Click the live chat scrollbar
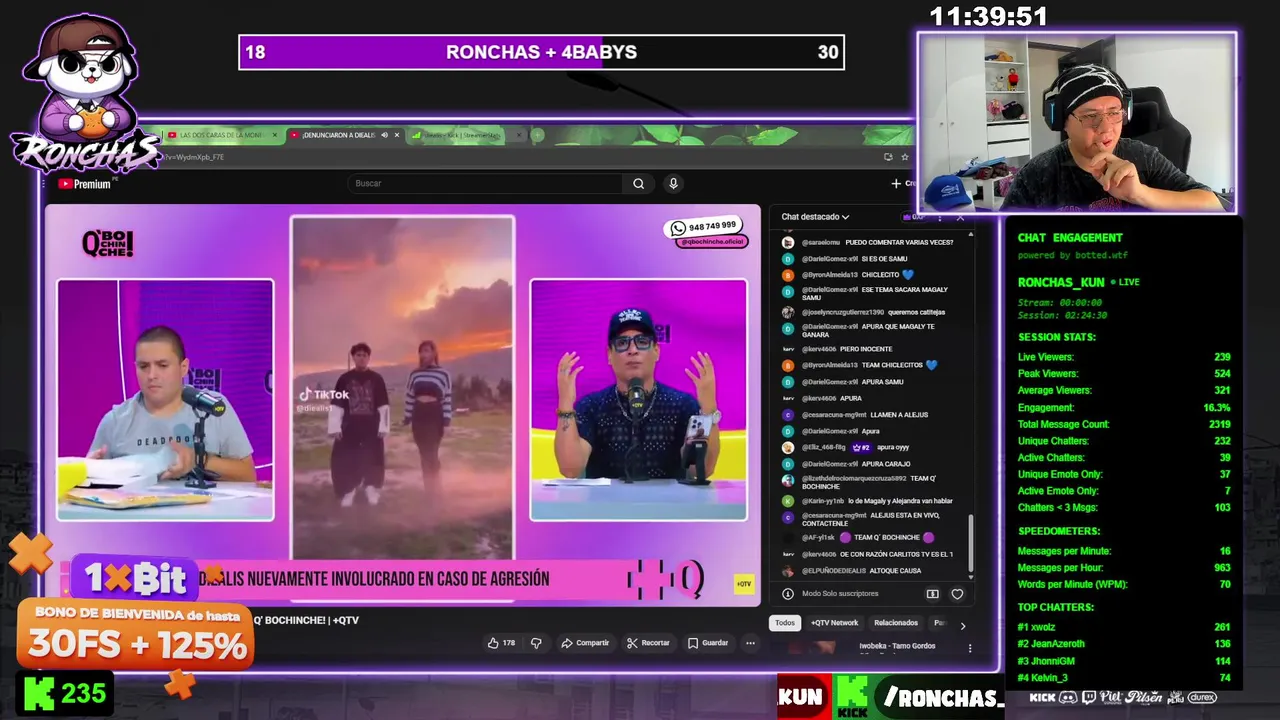The height and width of the screenshot is (720, 1280). (970, 545)
